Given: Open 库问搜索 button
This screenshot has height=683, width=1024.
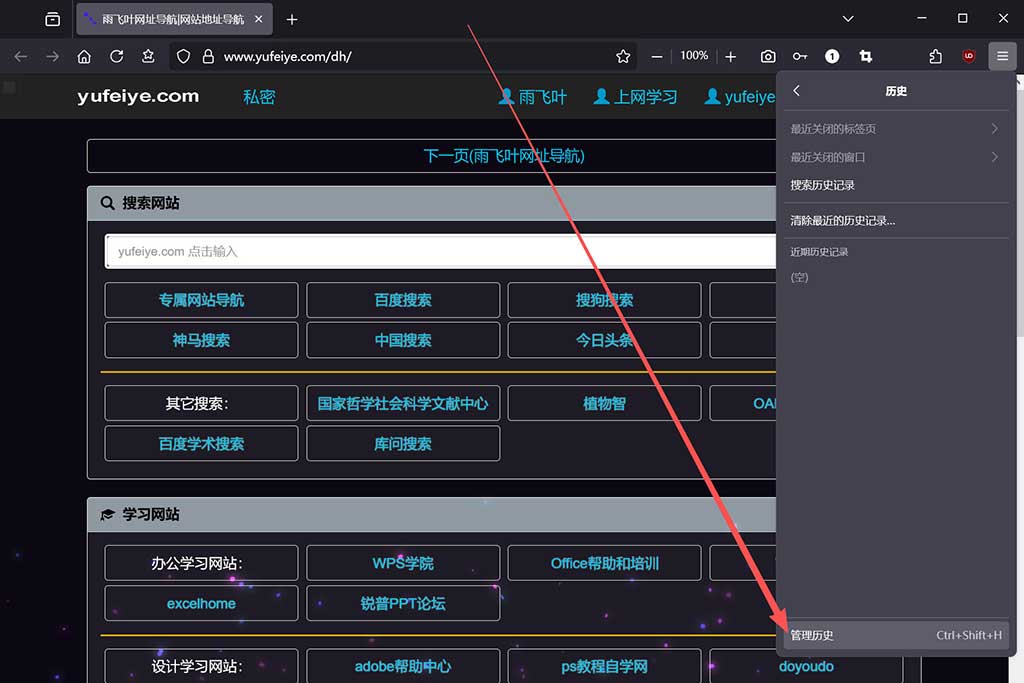Looking at the screenshot, I should 403,444.
